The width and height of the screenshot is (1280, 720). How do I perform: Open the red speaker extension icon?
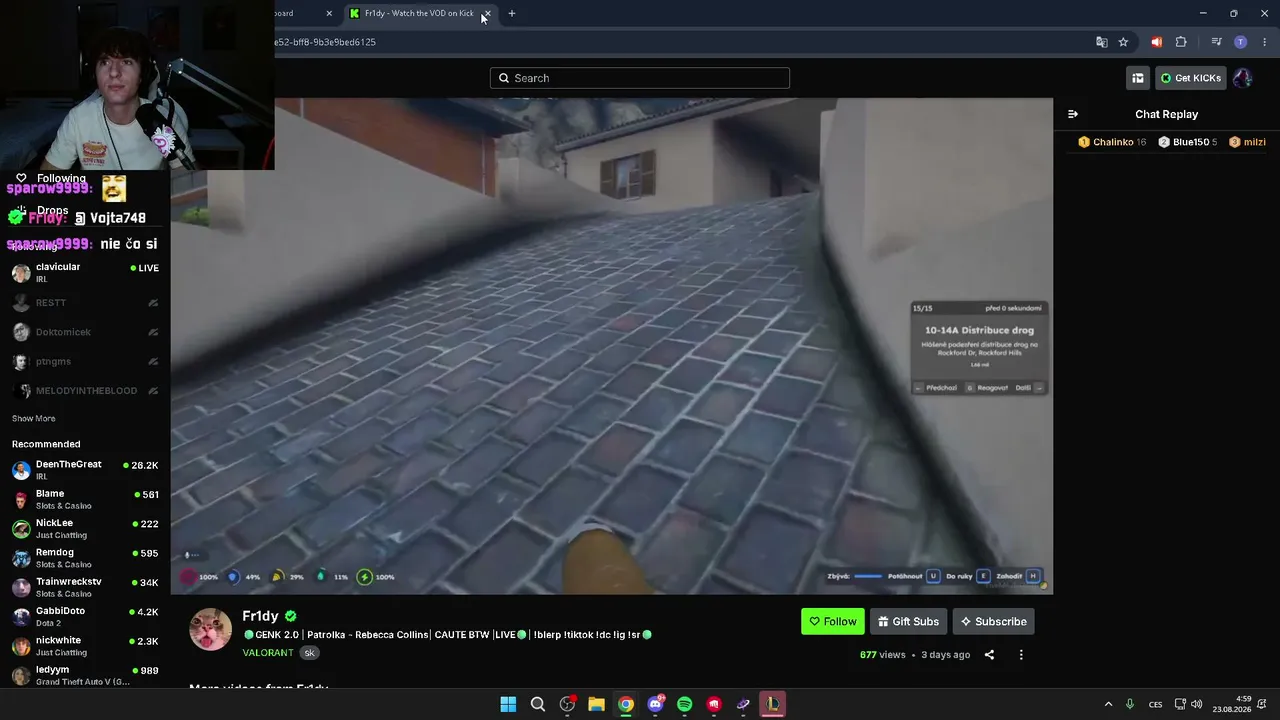coord(1157,42)
